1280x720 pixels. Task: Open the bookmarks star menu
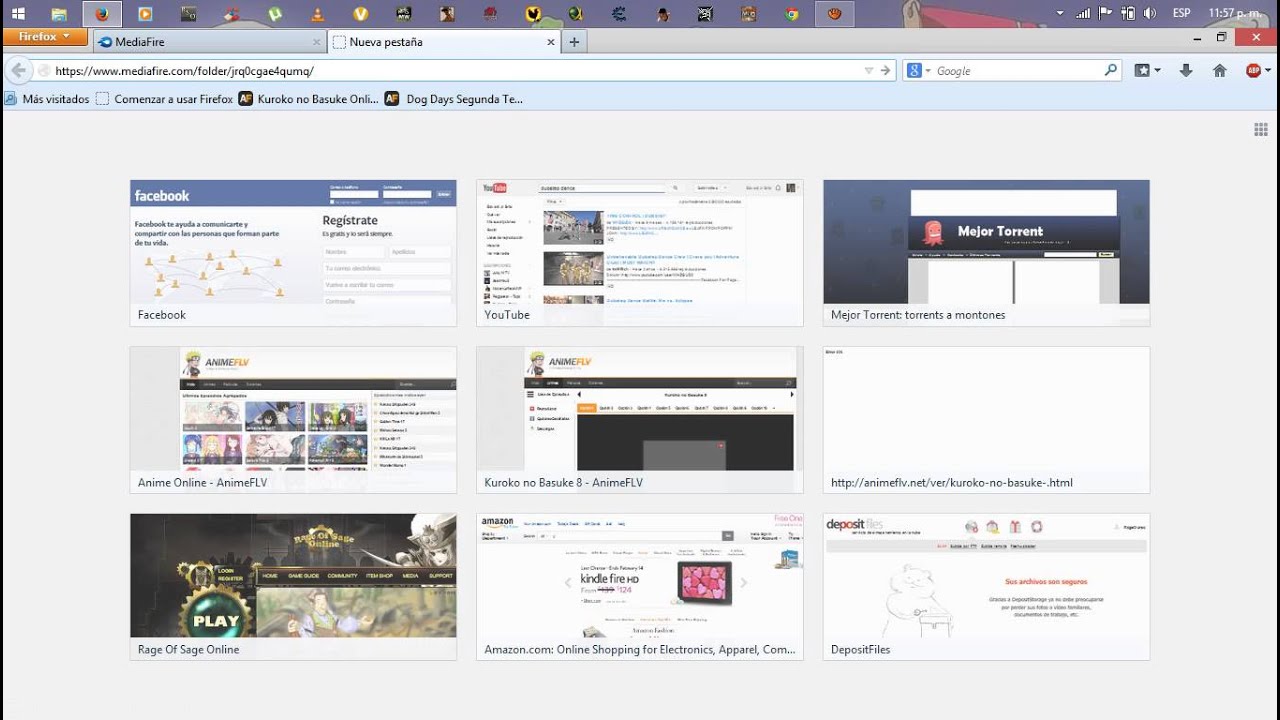[x=1147, y=71]
